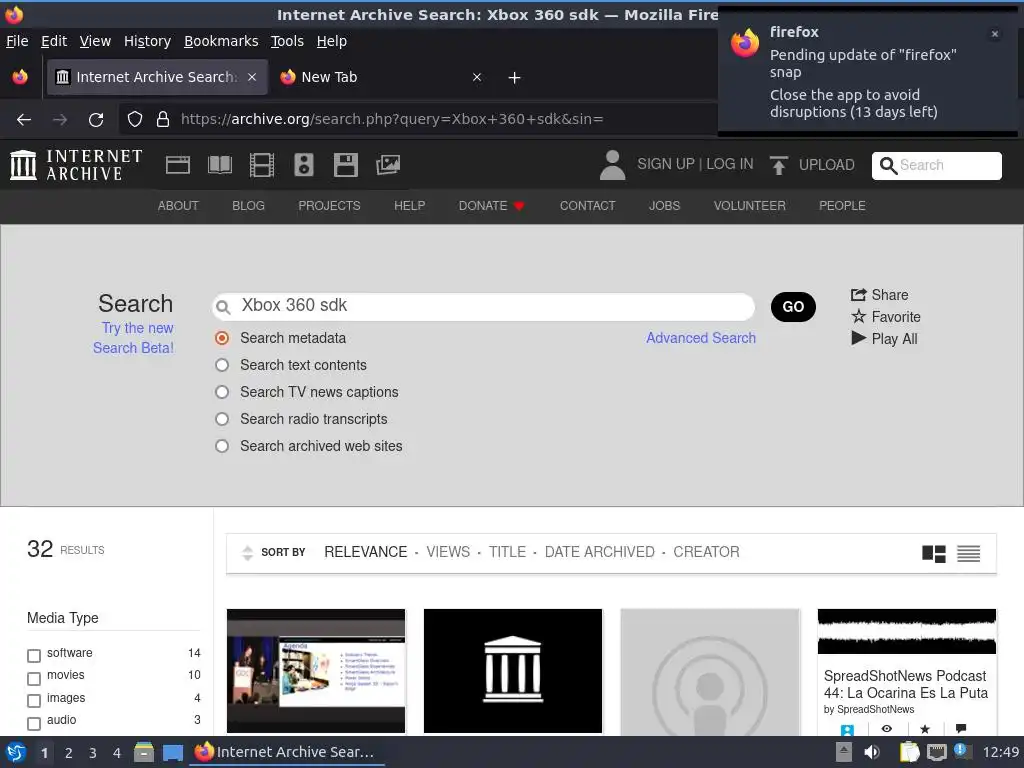Click the Share icon link

[x=879, y=295]
